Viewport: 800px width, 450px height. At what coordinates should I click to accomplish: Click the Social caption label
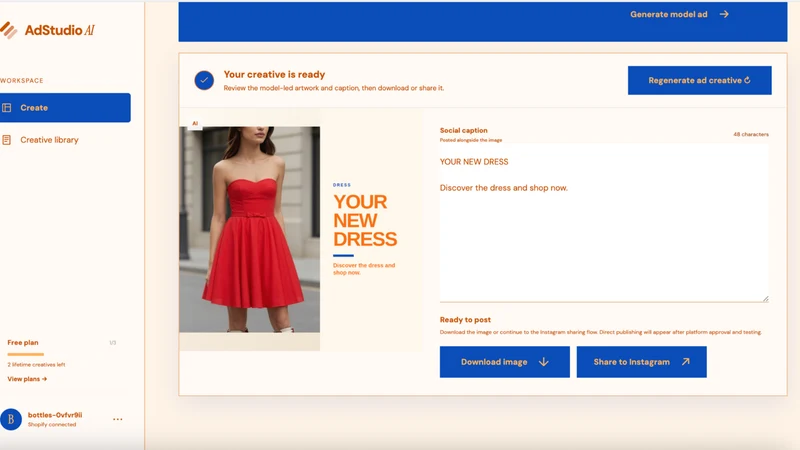(x=463, y=131)
